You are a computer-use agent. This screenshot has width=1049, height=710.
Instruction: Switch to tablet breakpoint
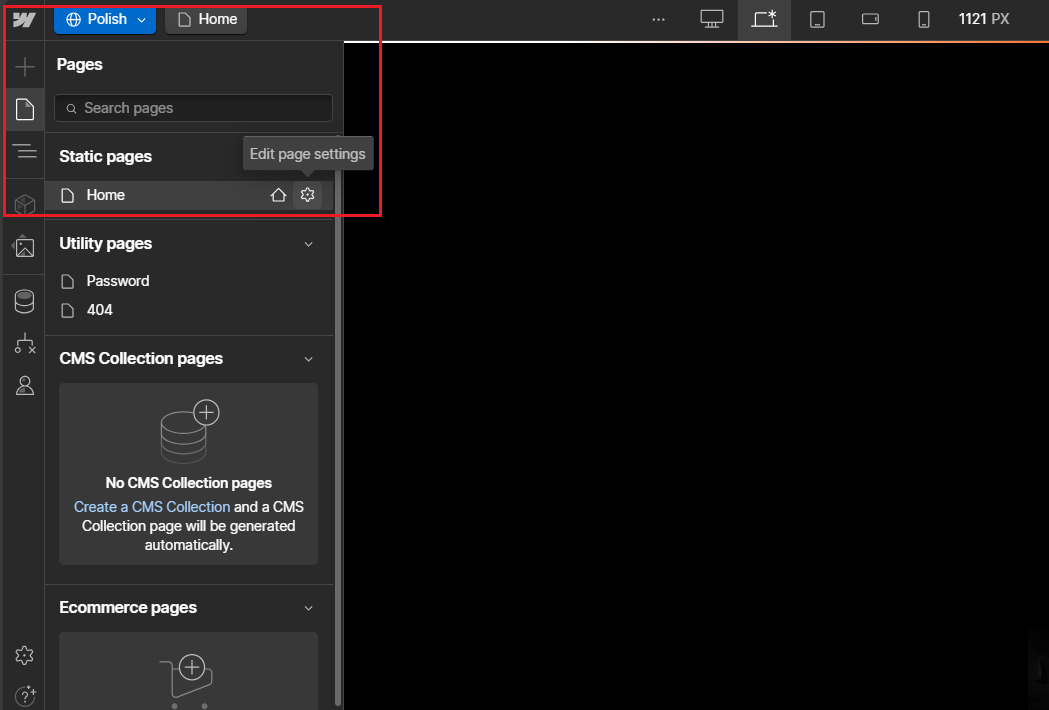(817, 19)
